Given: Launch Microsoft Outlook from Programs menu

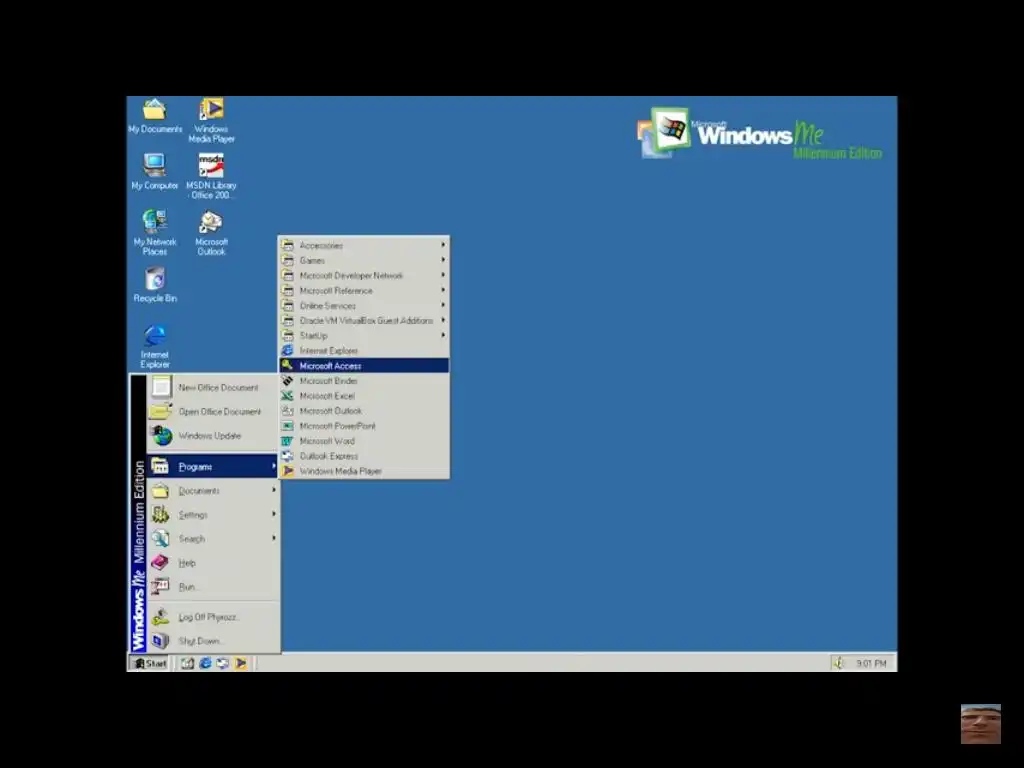Looking at the screenshot, I should pos(364,411).
